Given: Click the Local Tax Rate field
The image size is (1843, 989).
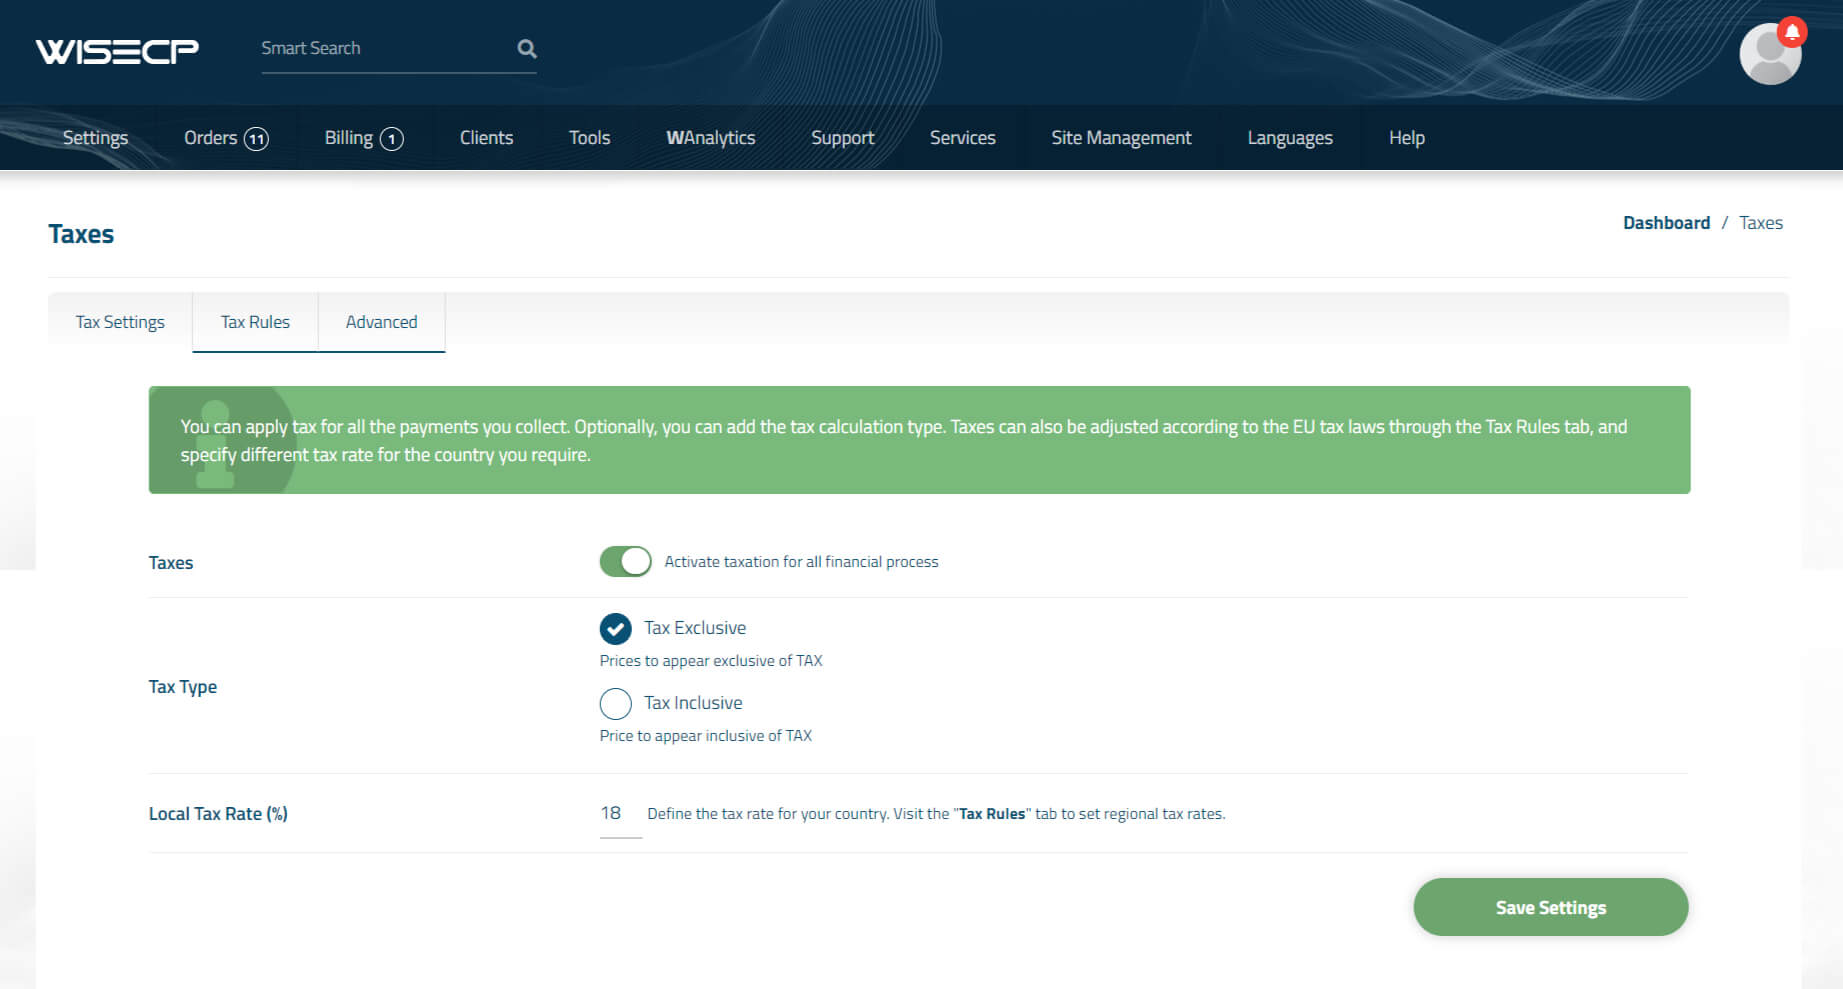Looking at the screenshot, I should pos(620,815).
